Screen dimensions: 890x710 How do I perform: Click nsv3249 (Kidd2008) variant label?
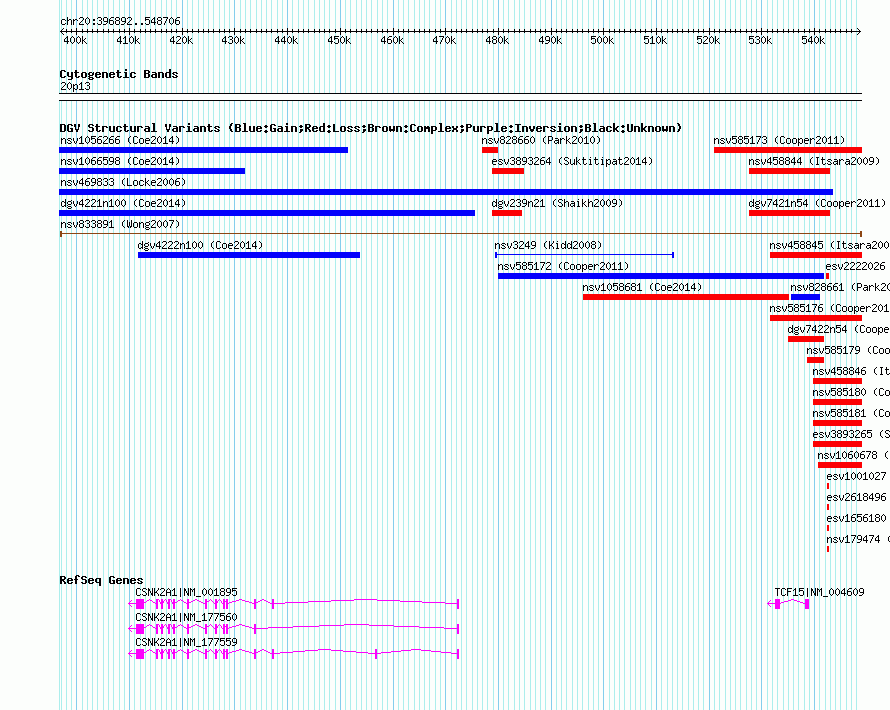548,245
